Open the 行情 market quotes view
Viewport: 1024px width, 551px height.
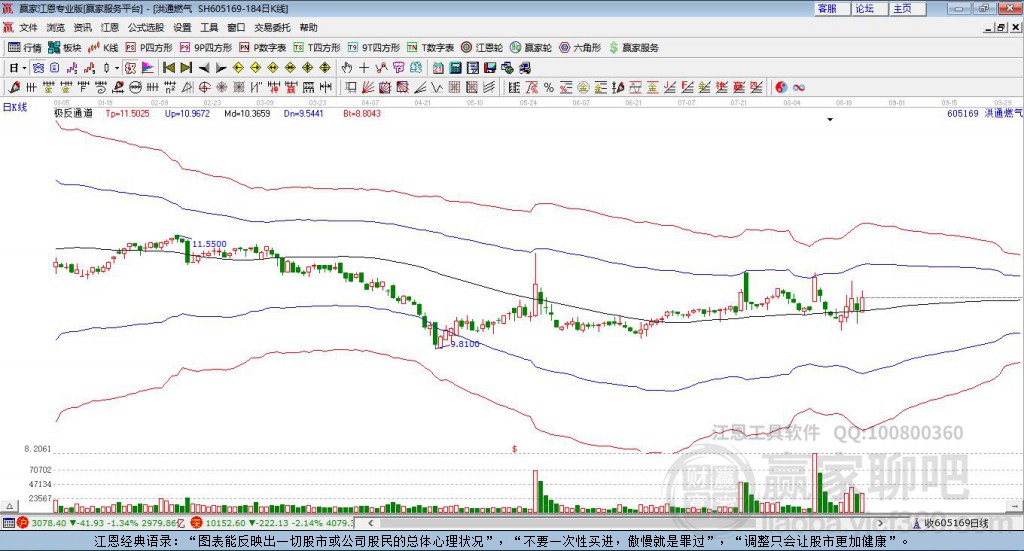coord(25,48)
